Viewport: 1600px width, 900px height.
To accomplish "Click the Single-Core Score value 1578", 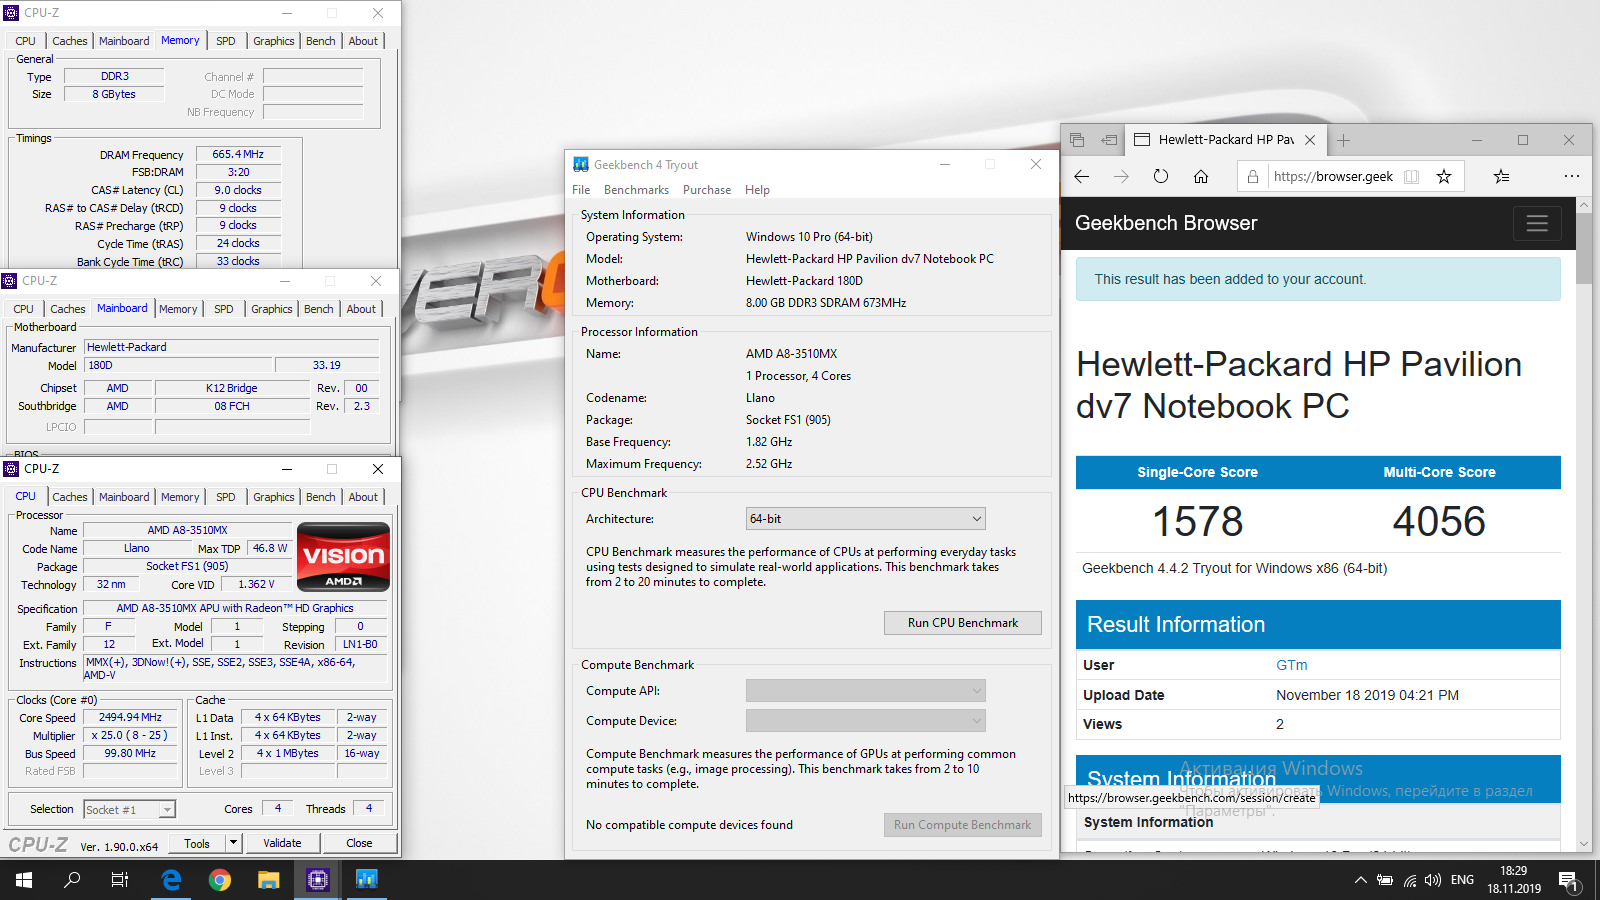I will 1197,521.
